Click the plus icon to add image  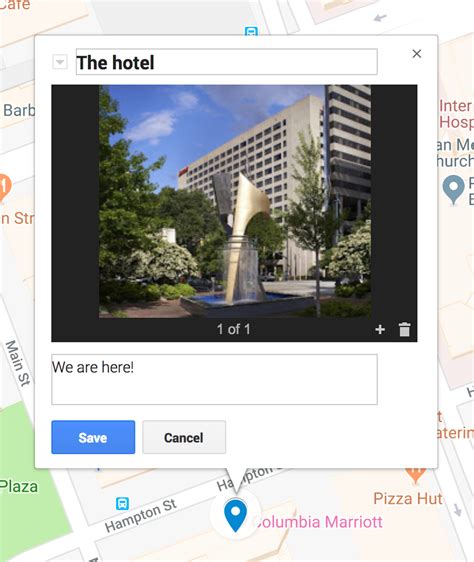pos(380,329)
